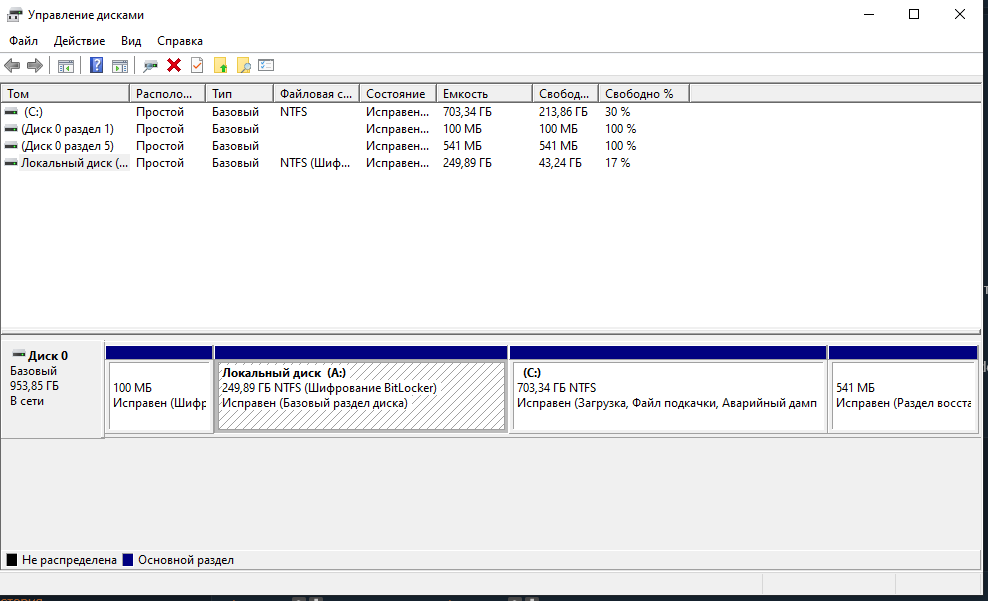Click the properties checkmark page icon
988x601 pixels.
coord(197,65)
